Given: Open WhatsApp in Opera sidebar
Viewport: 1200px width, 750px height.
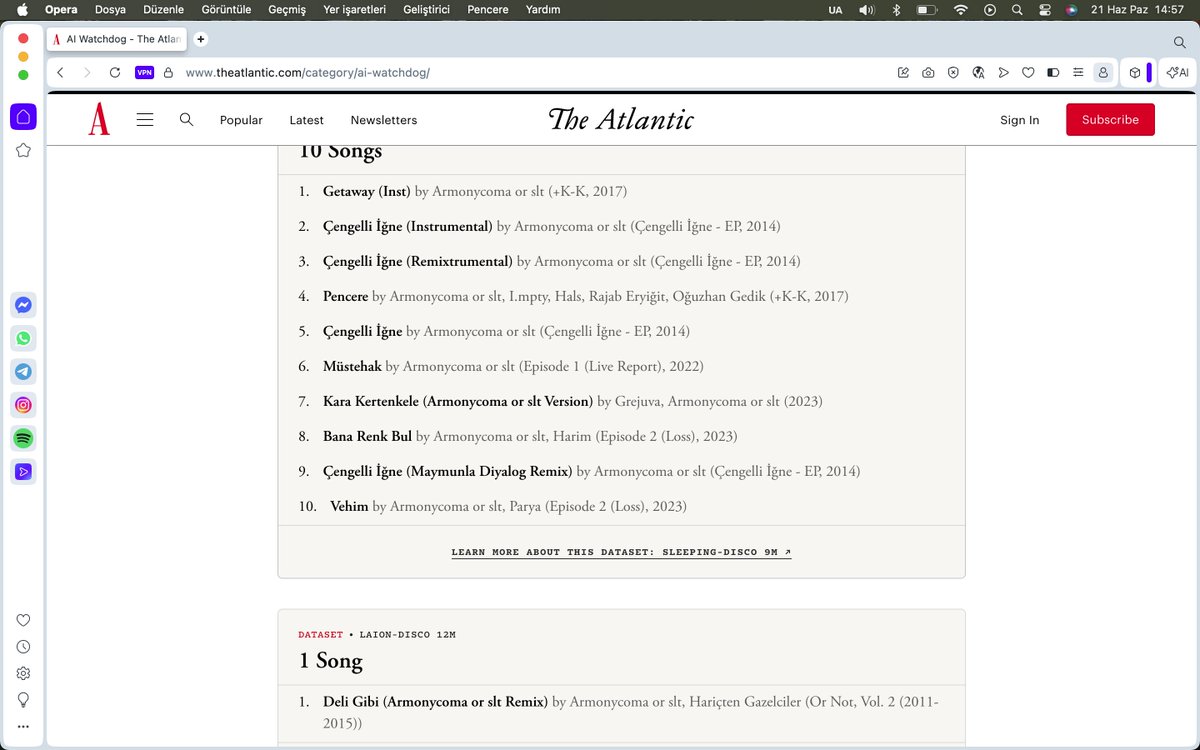Looking at the screenshot, I should (x=23, y=339).
